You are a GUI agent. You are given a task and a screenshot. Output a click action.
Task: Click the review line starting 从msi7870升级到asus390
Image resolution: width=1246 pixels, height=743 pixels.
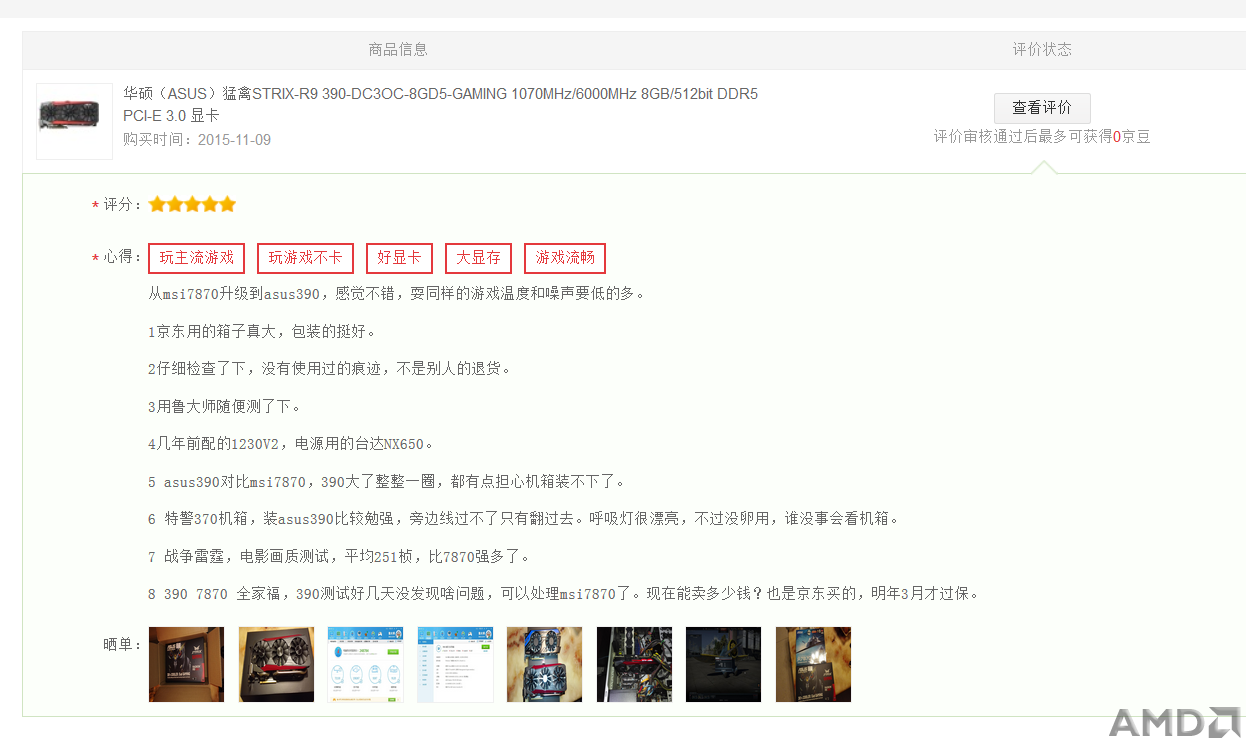pyautogui.click(x=397, y=294)
